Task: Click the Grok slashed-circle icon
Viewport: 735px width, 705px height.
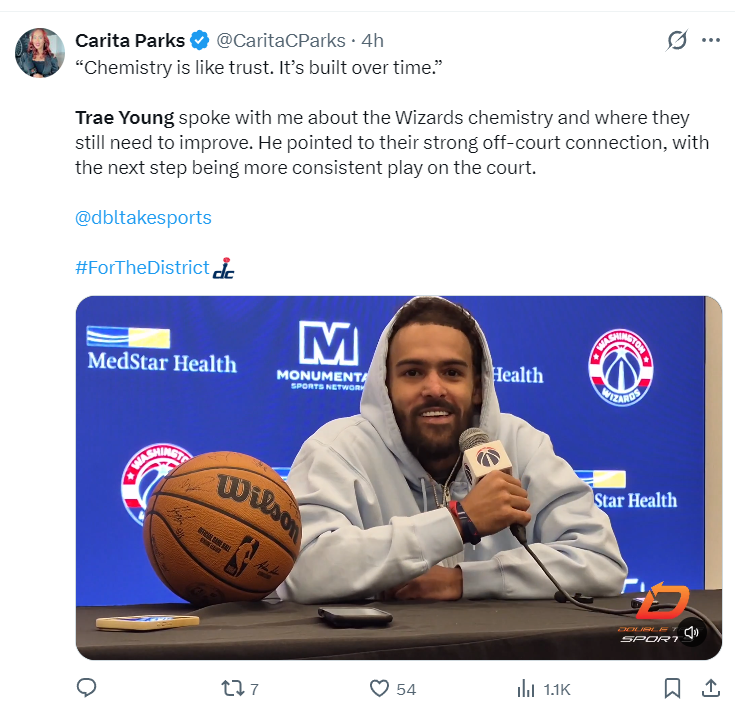Action: point(677,40)
